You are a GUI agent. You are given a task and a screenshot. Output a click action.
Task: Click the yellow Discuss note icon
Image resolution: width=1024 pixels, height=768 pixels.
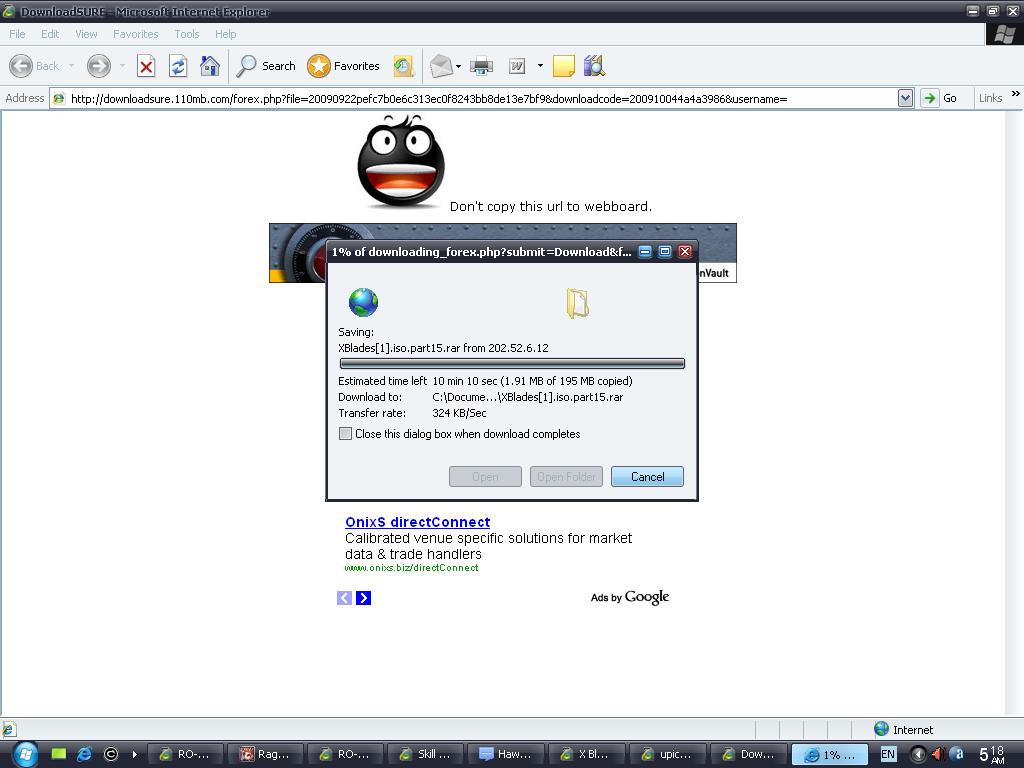(x=564, y=66)
